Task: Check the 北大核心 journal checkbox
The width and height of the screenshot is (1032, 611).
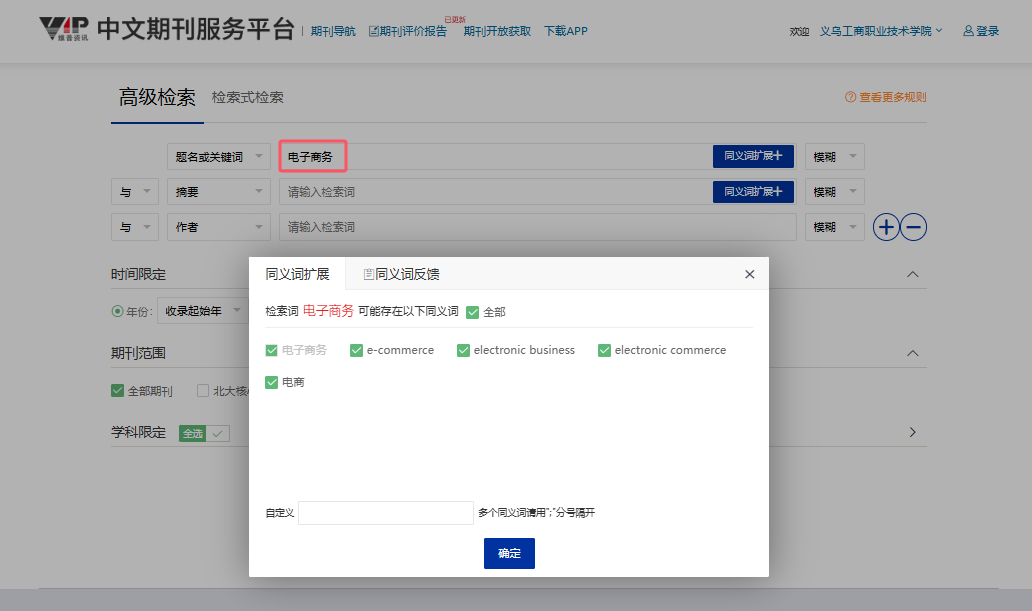Action: (x=203, y=391)
